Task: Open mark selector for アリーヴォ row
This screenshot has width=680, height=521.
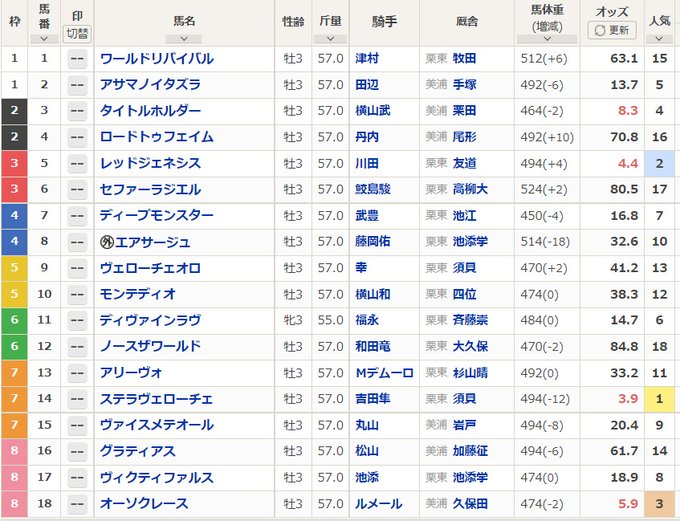Action: point(77,373)
